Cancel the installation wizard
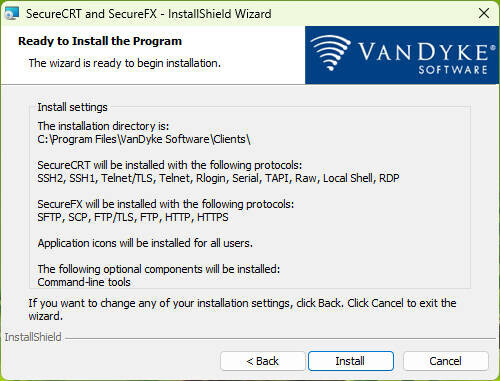500x381 pixels. (446, 361)
